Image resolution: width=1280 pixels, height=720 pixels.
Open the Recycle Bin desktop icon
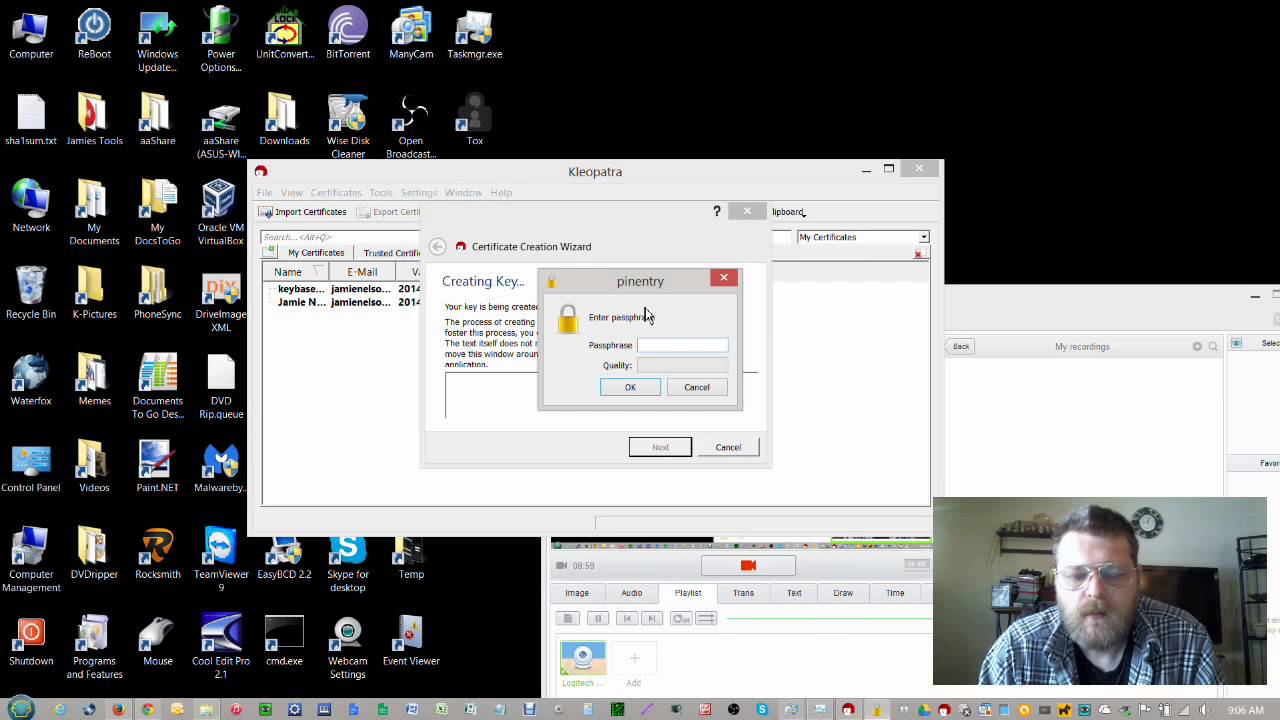[x=31, y=293]
